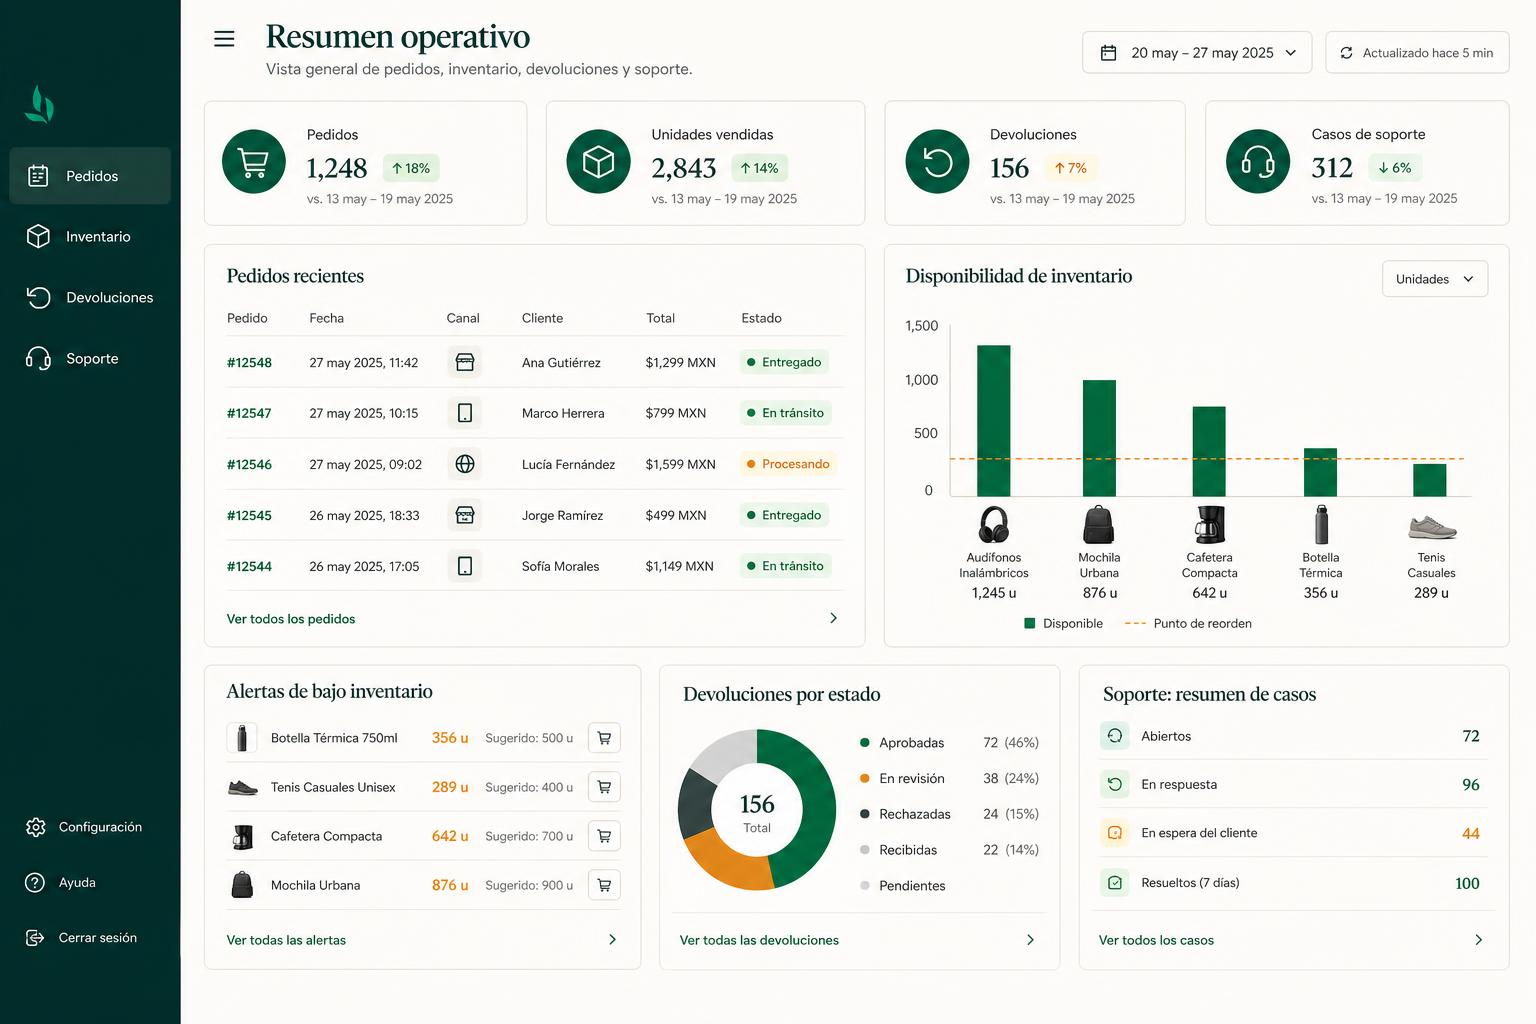Click the reorder cart icon for Mochila Urbana
Viewport: 1536px width, 1024px height.
(x=604, y=885)
